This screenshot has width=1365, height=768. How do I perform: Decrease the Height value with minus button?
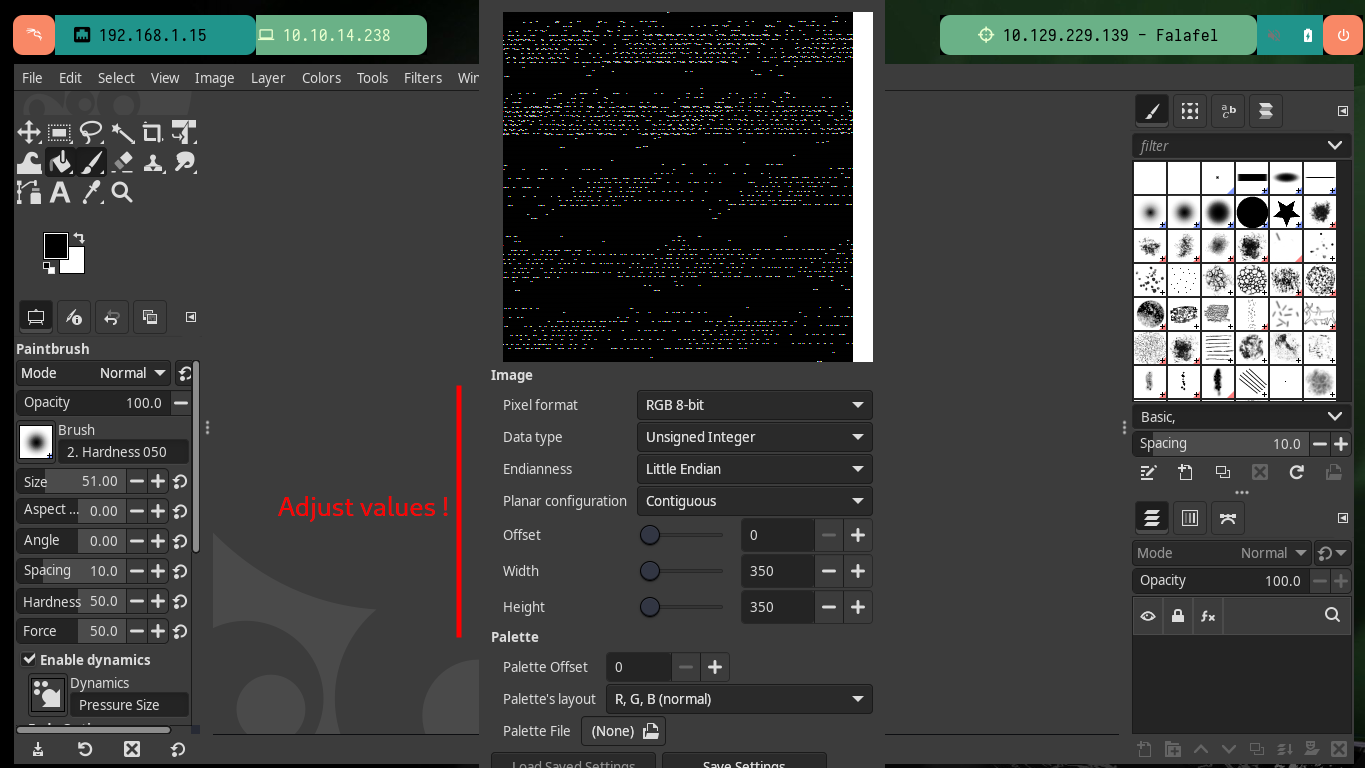pyautogui.click(x=829, y=607)
